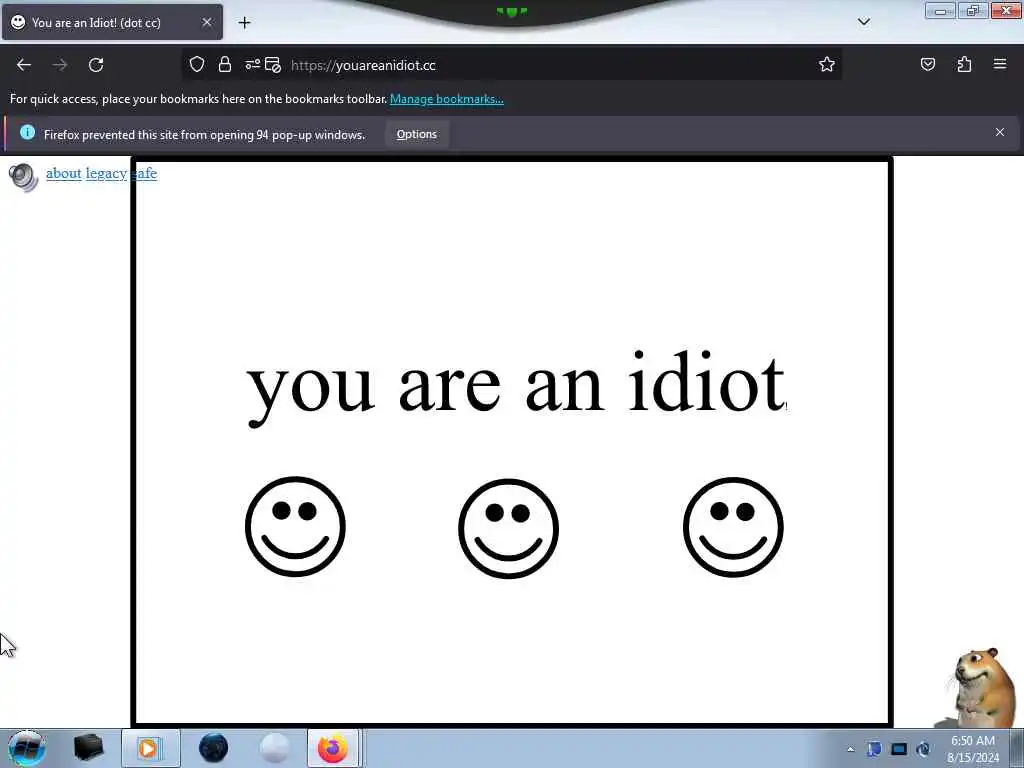Open the tracking protection shield

(197, 65)
